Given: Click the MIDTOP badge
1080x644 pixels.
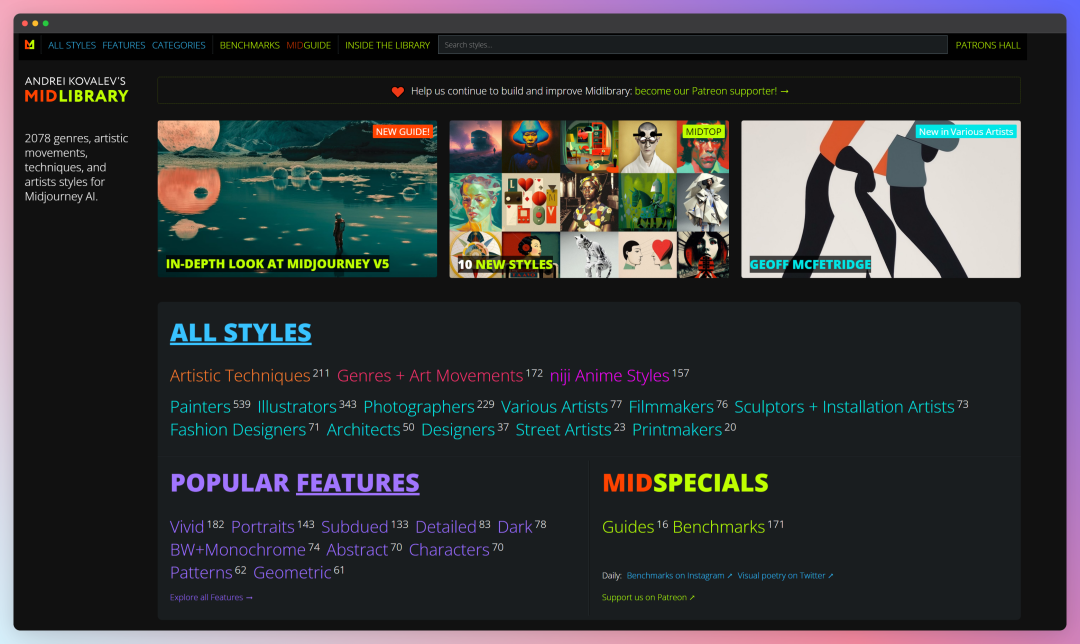Looking at the screenshot, I should (703, 132).
